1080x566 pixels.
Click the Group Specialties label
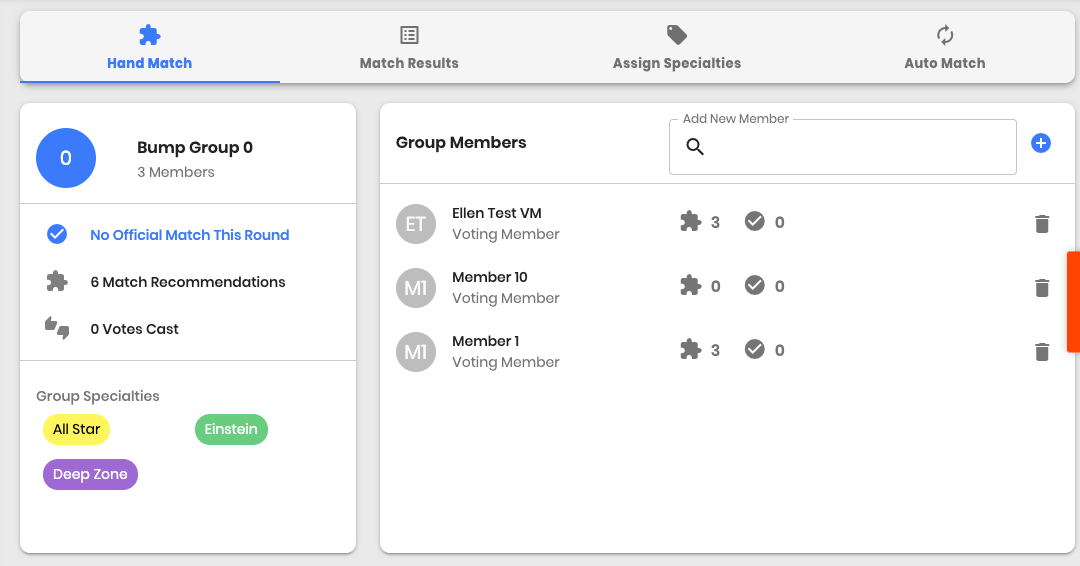[98, 396]
